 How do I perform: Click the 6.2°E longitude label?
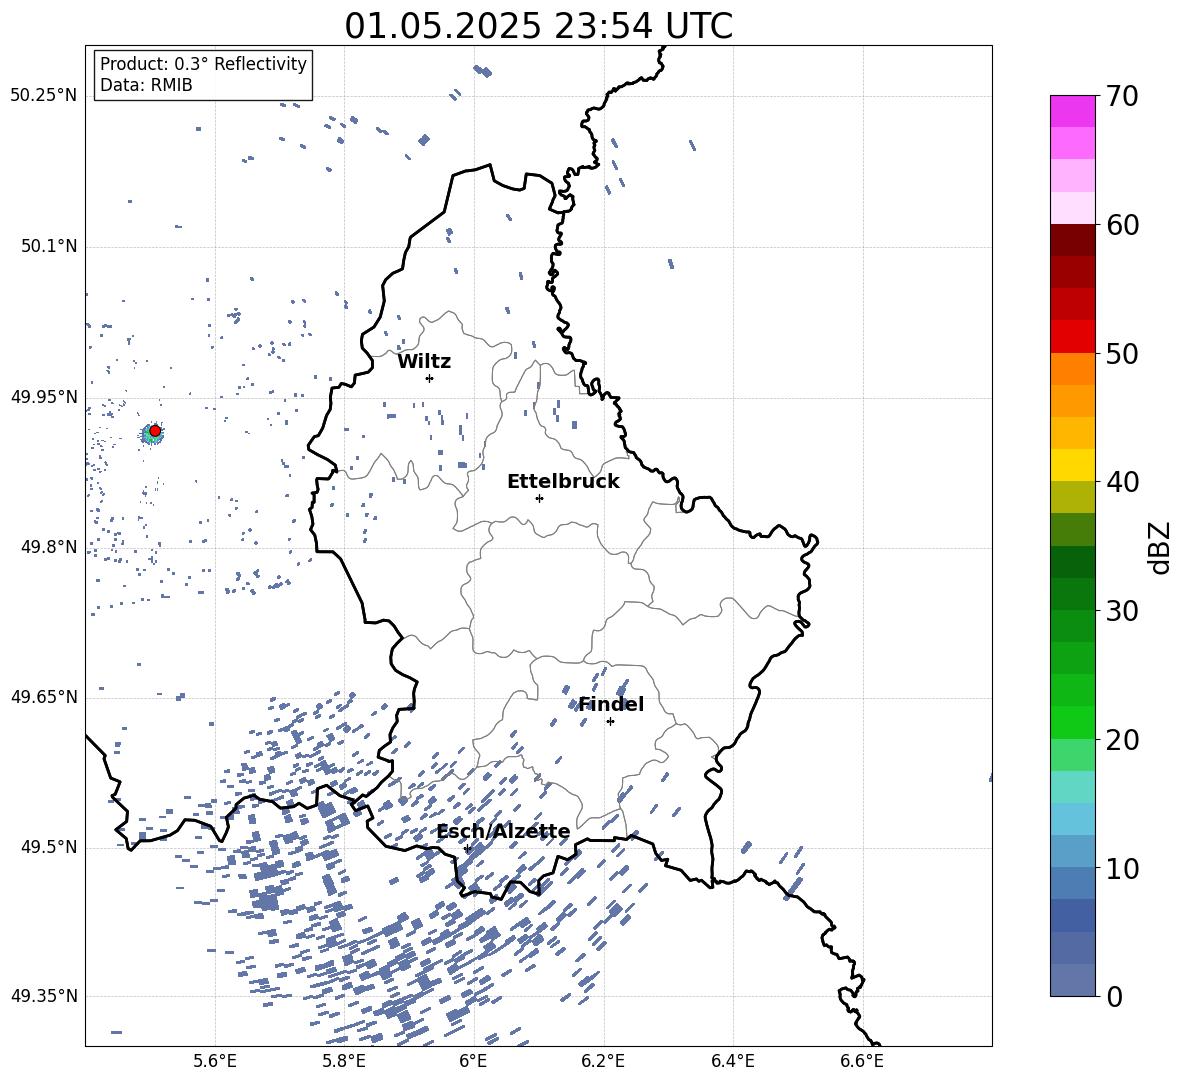pos(603,1061)
